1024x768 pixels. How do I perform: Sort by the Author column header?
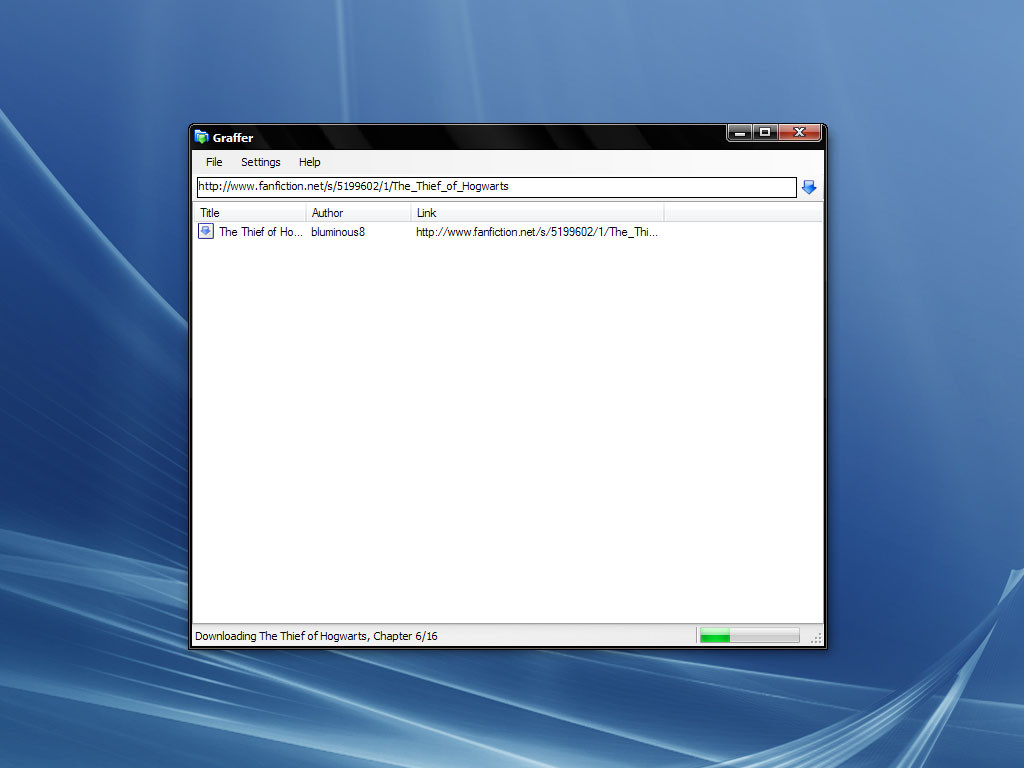pyautogui.click(x=358, y=213)
